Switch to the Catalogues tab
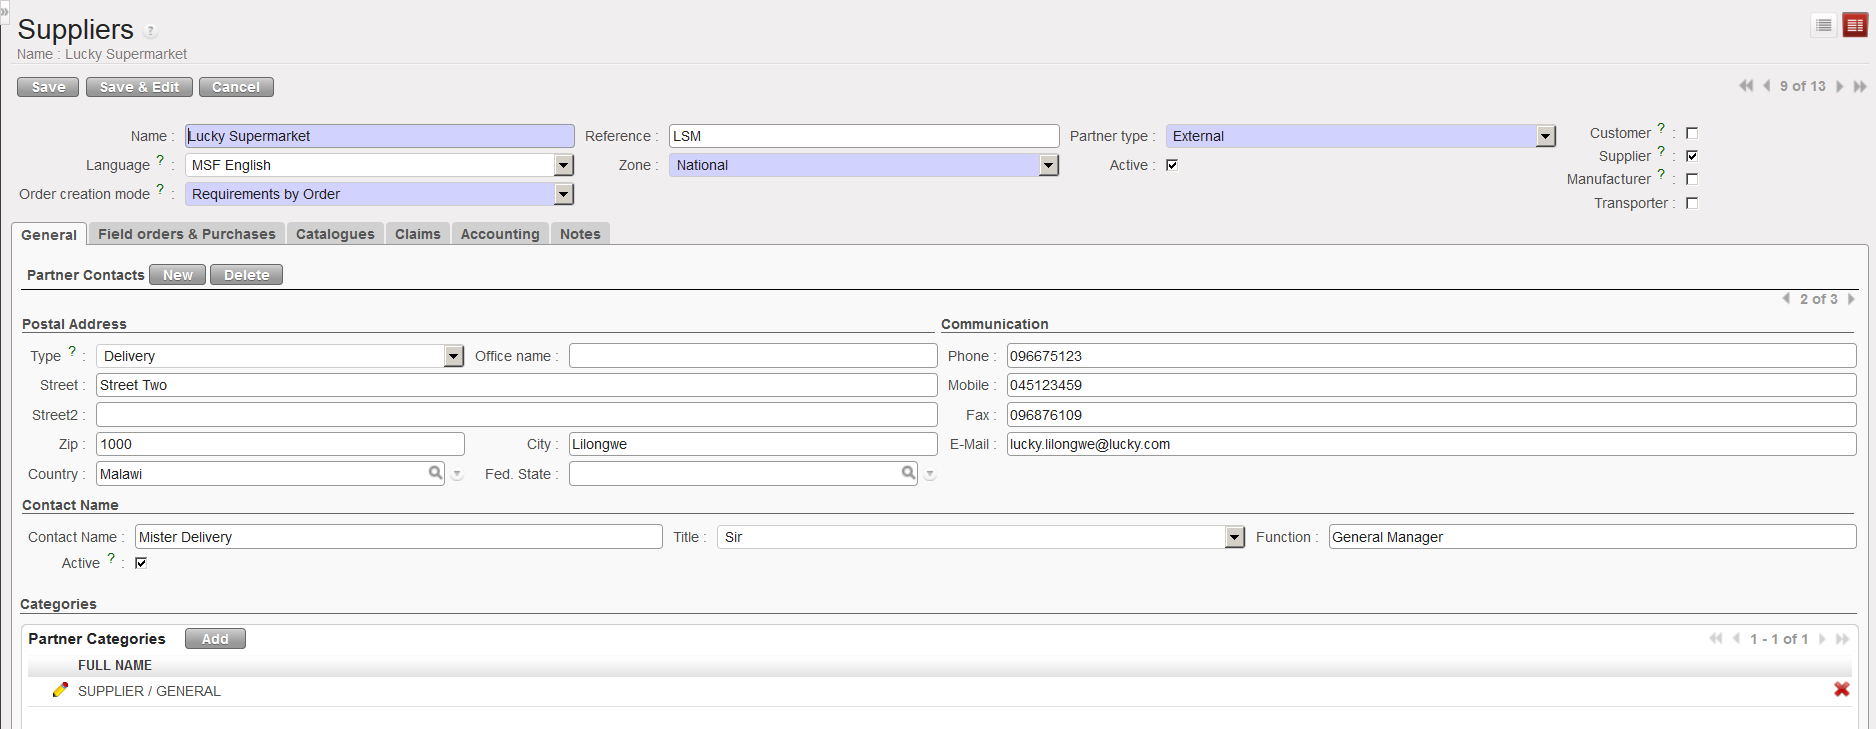This screenshot has width=1876, height=729. (x=335, y=234)
